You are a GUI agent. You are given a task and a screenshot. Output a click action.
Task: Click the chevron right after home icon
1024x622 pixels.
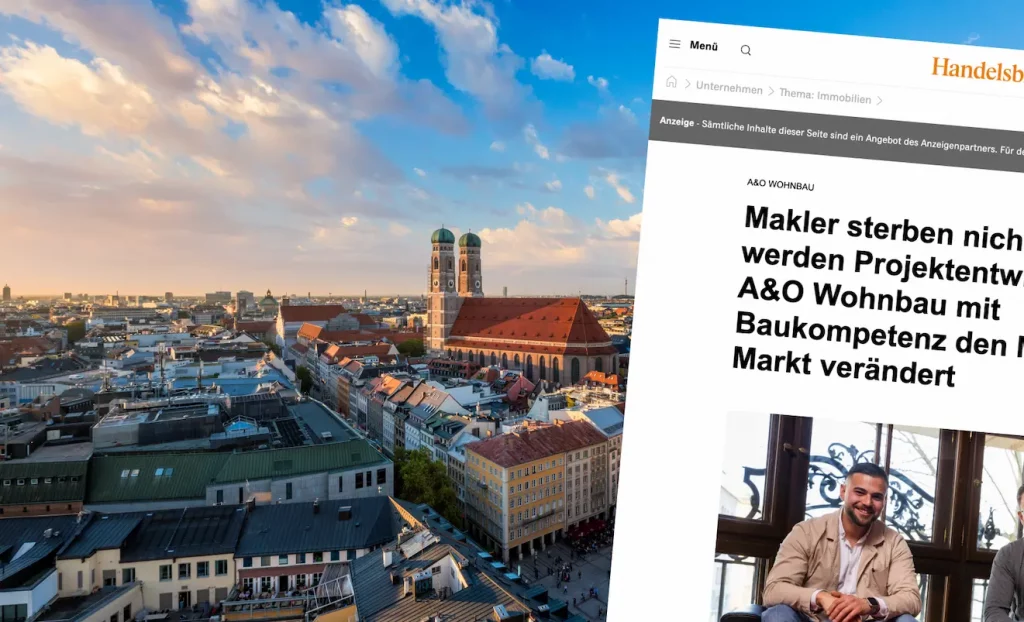pyautogui.click(x=687, y=85)
